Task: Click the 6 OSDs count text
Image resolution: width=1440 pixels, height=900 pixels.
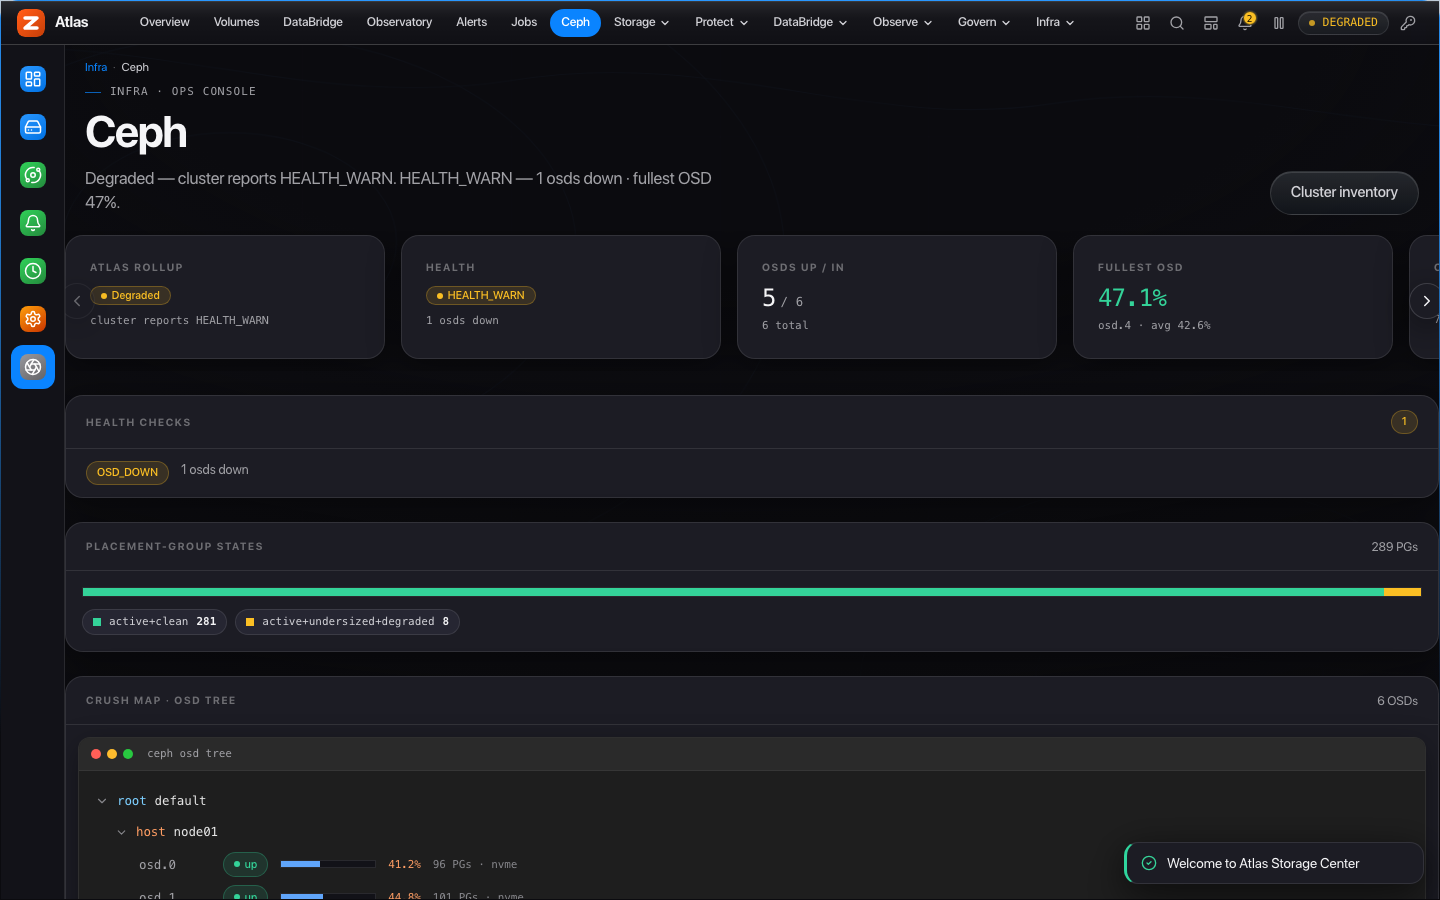Action: tap(1397, 701)
